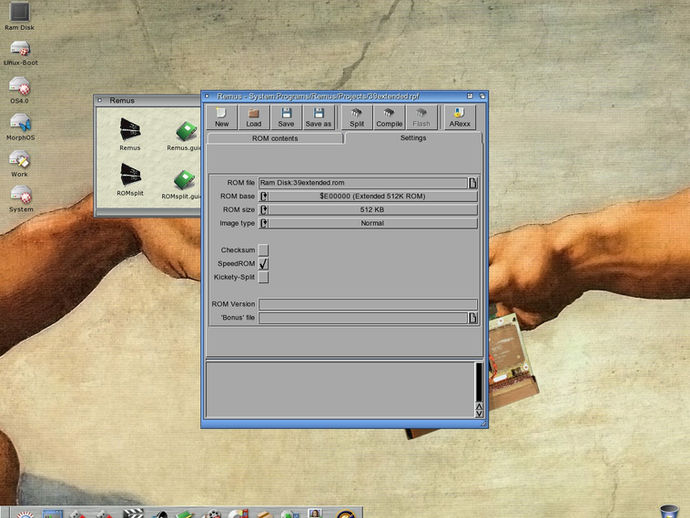Viewport: 690px width, 518px height.
Task: Open the file requester icon beside ROM file
Action: pos(473,183)
